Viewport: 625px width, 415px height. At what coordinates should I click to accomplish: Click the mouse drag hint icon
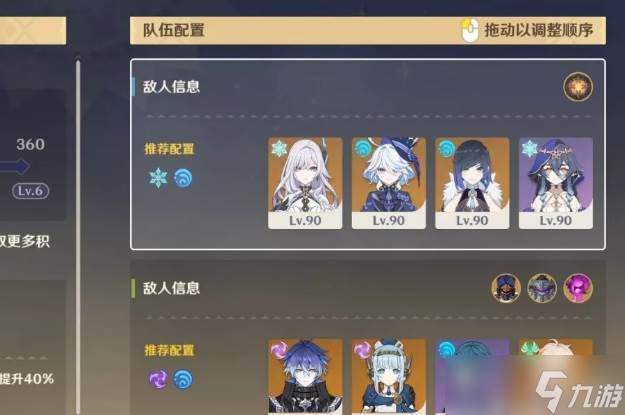point(470,30)
